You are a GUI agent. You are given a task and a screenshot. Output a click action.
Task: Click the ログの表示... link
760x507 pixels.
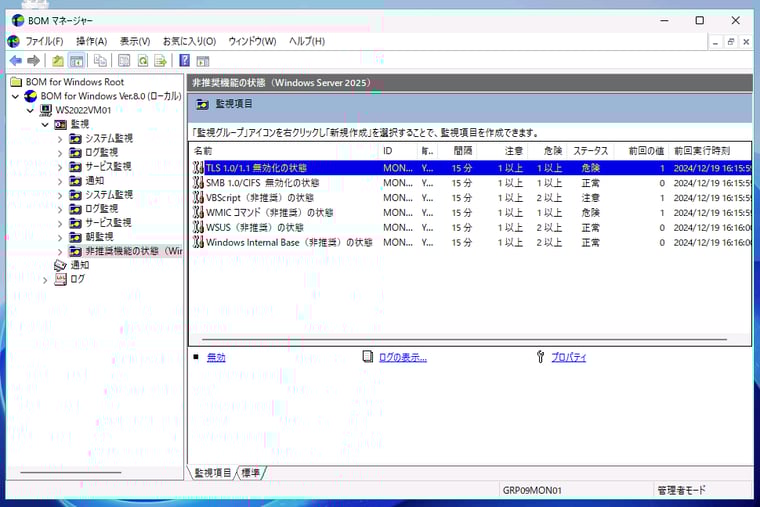point(402,357)
